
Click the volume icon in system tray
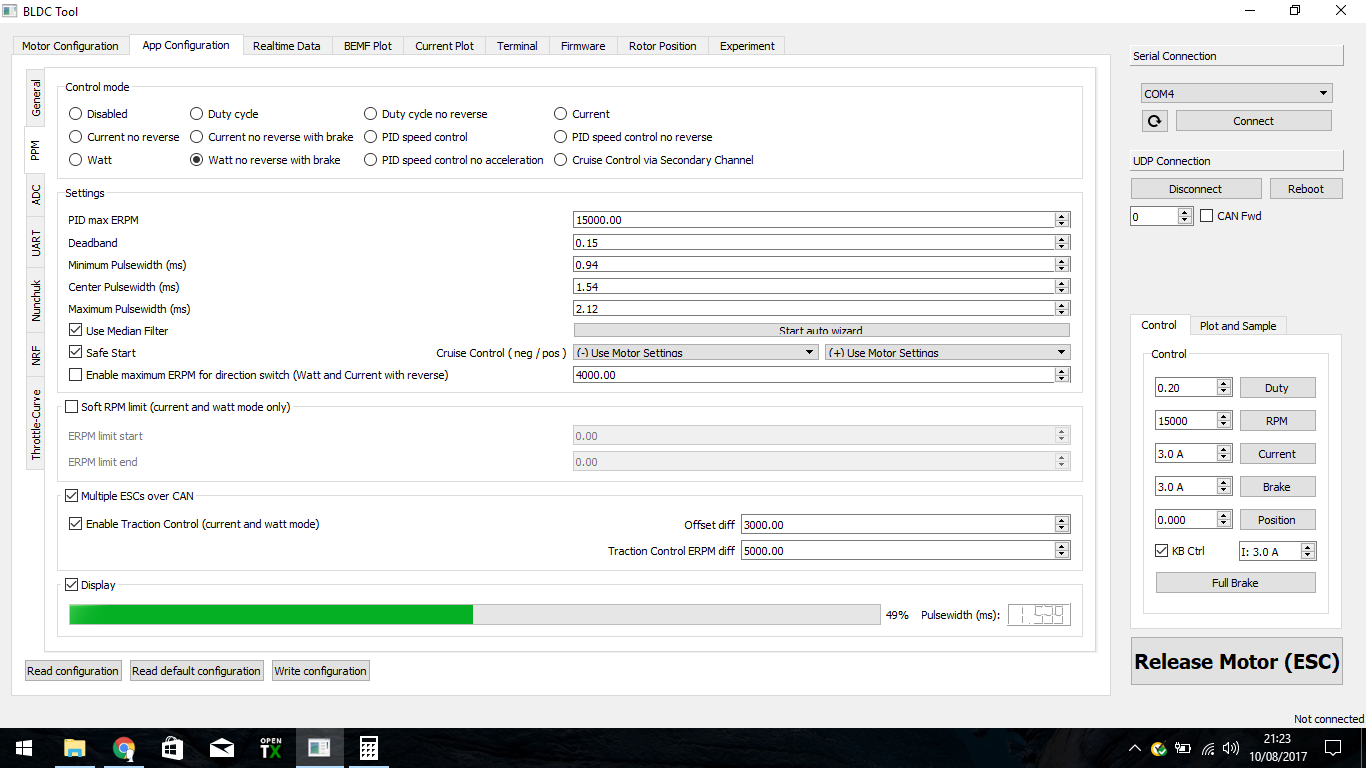[x=1230, y=748]
